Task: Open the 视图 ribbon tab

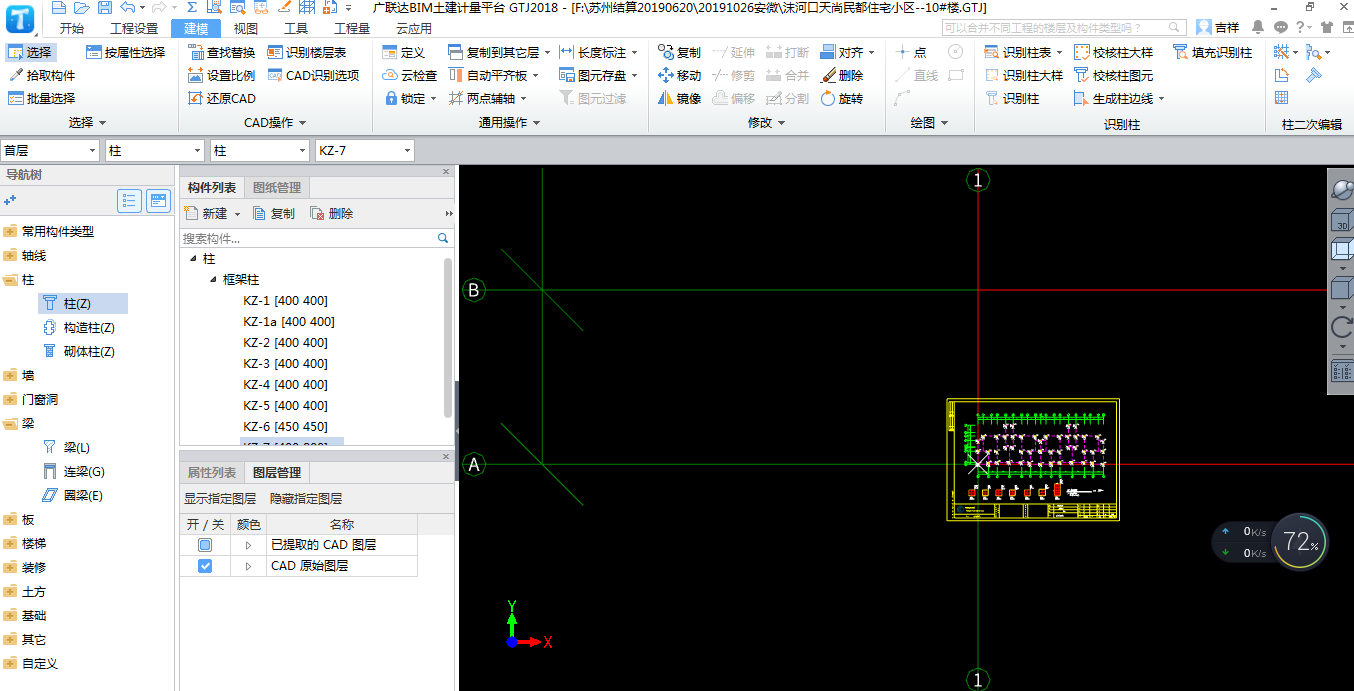Action: (x=245, y=29)
